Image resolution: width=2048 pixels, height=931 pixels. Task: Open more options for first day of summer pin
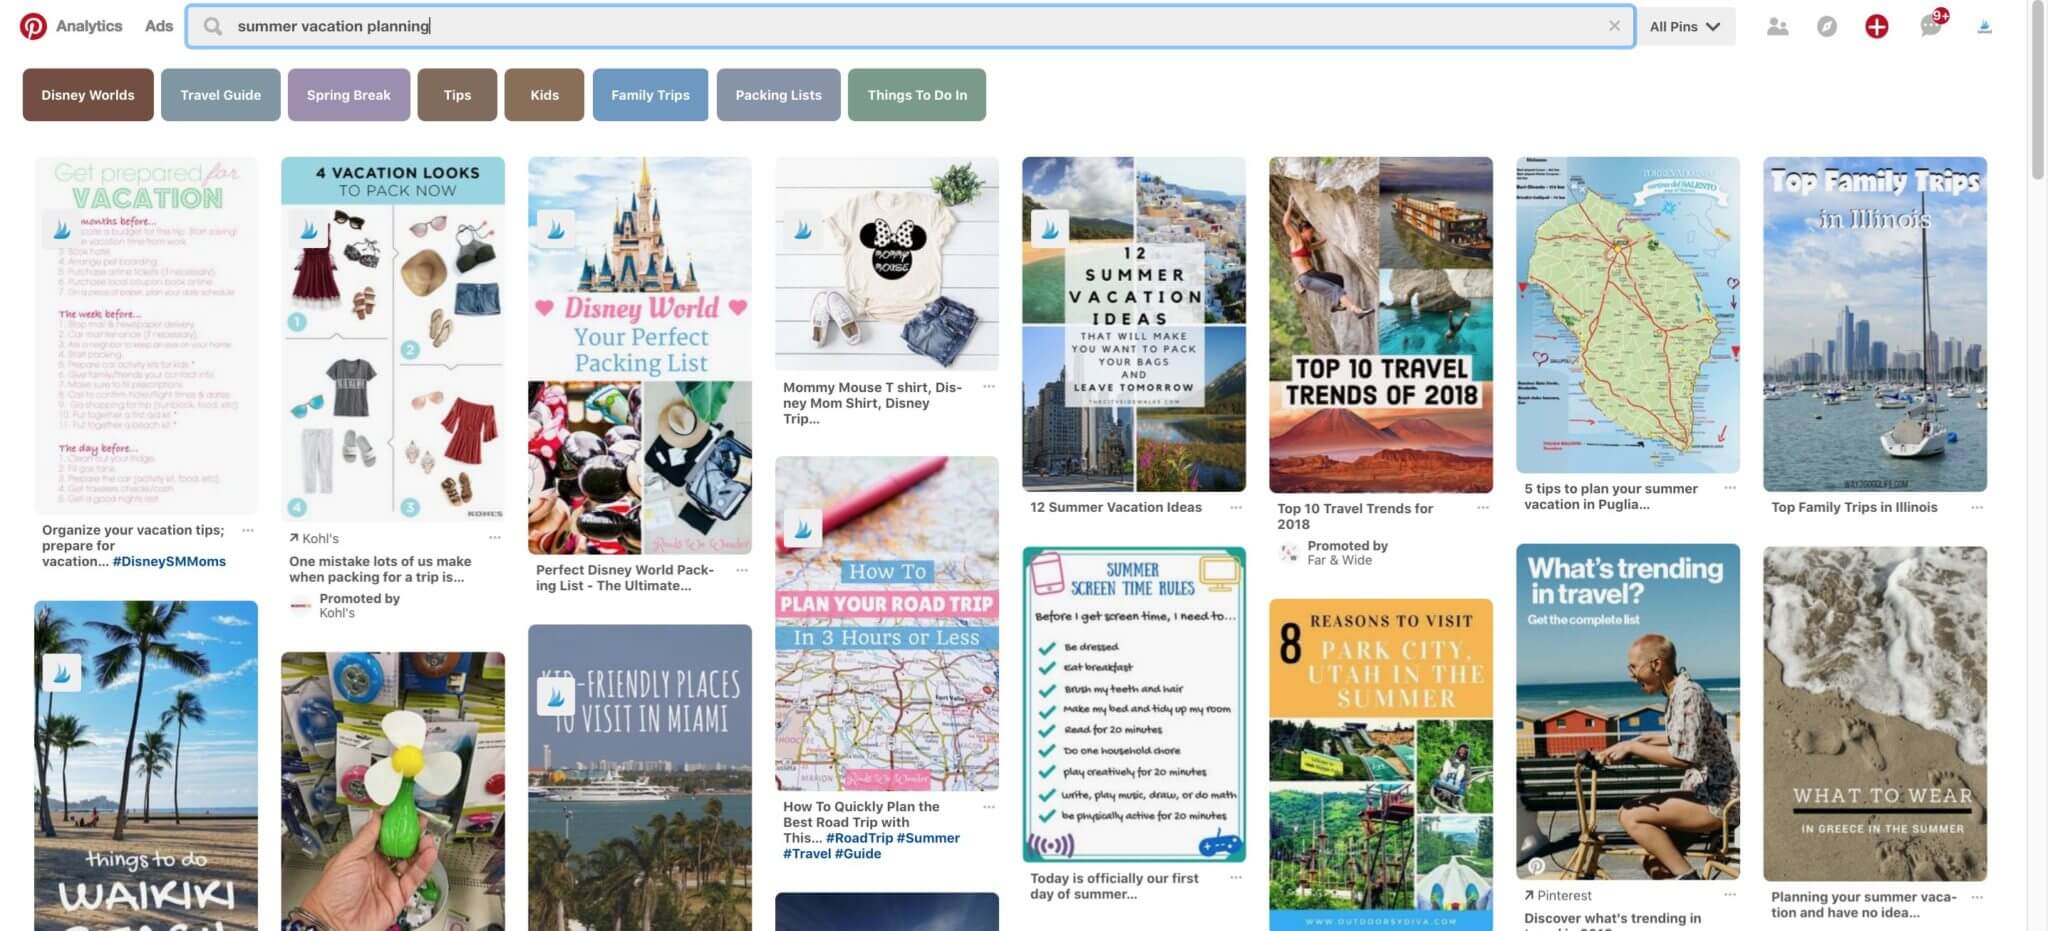tap(1236, 877)
